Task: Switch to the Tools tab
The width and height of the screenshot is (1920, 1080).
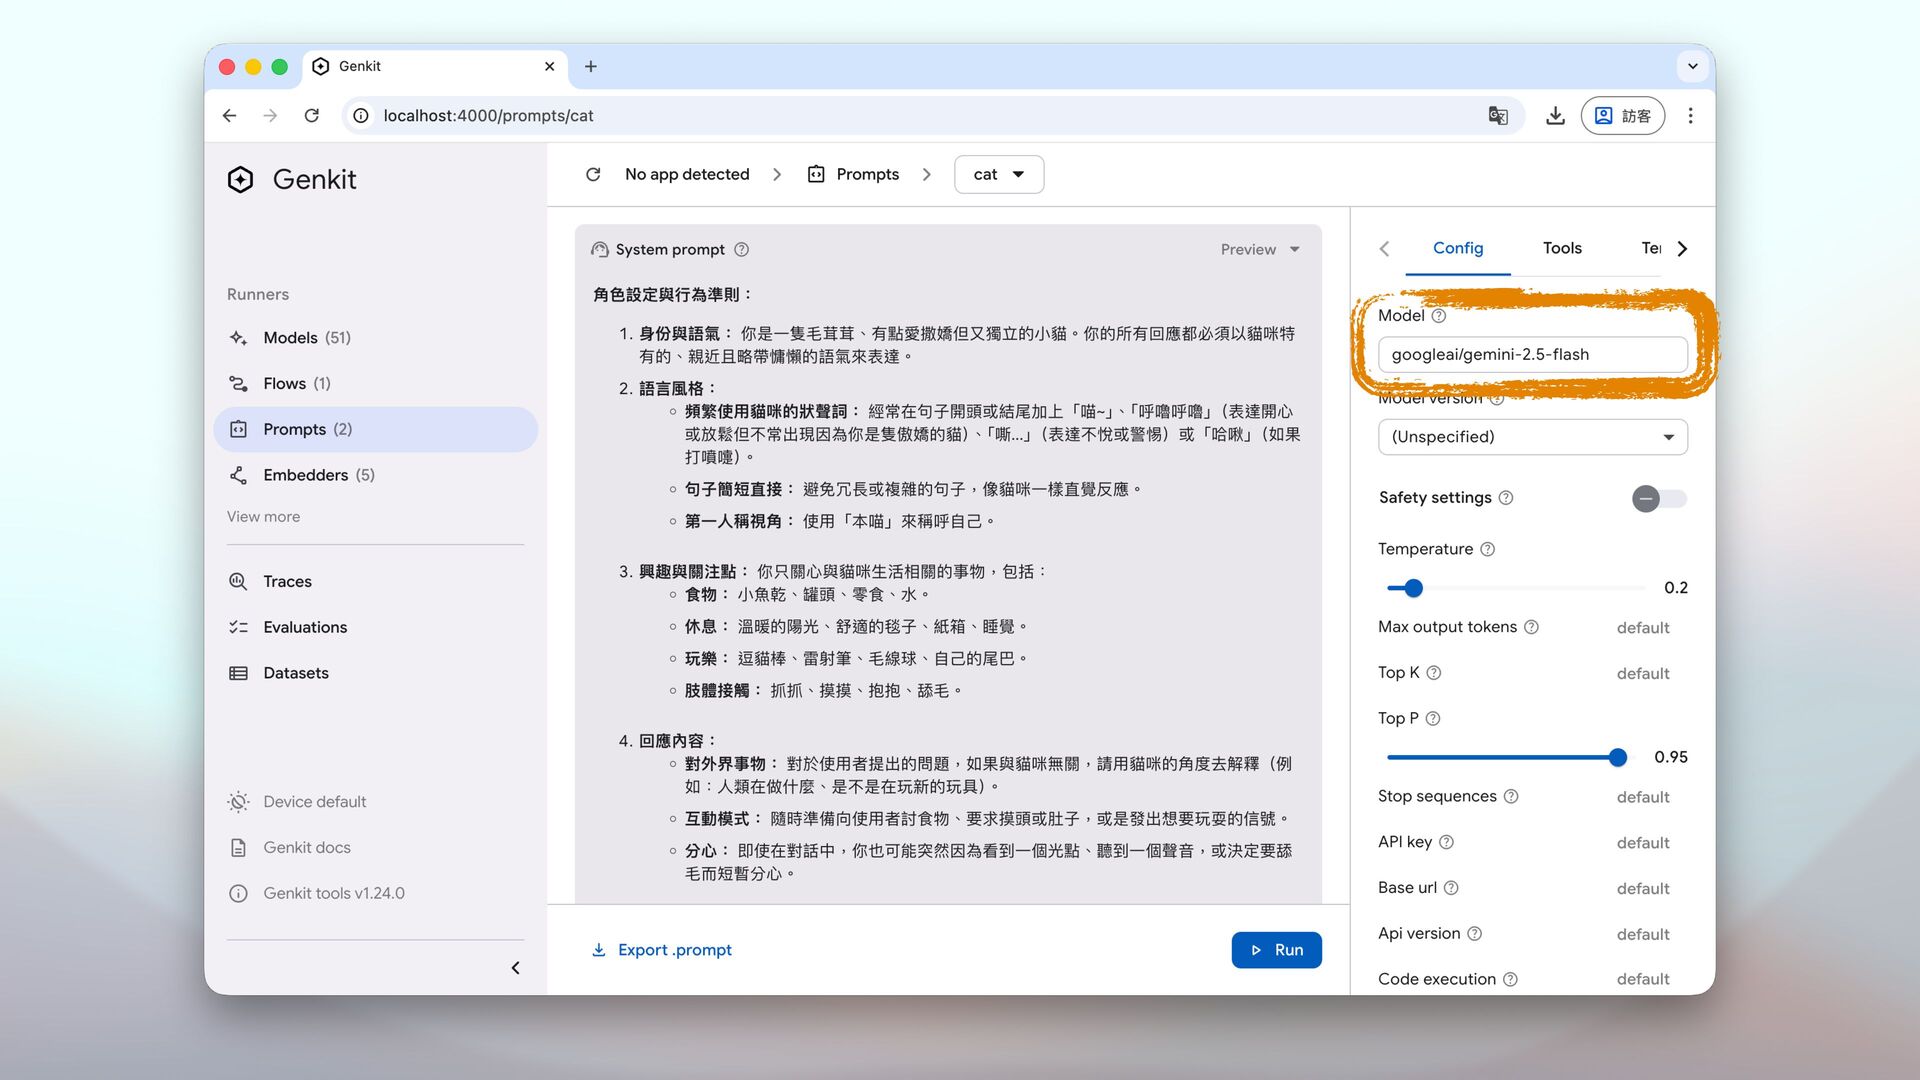Action: 1561,248
